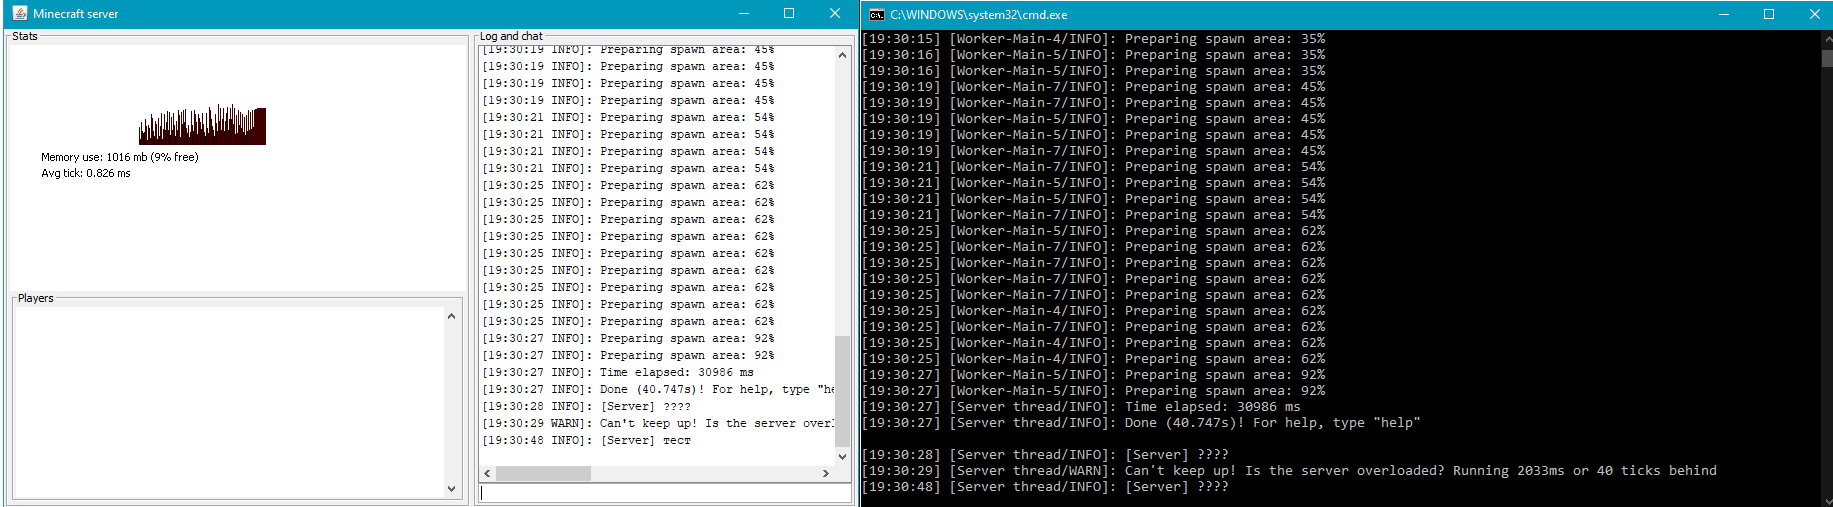Click "Time elapsed: 30986 ms" line in Minecraft log
The height and width of the screenshot is (507, 1833).
point(618,372)
